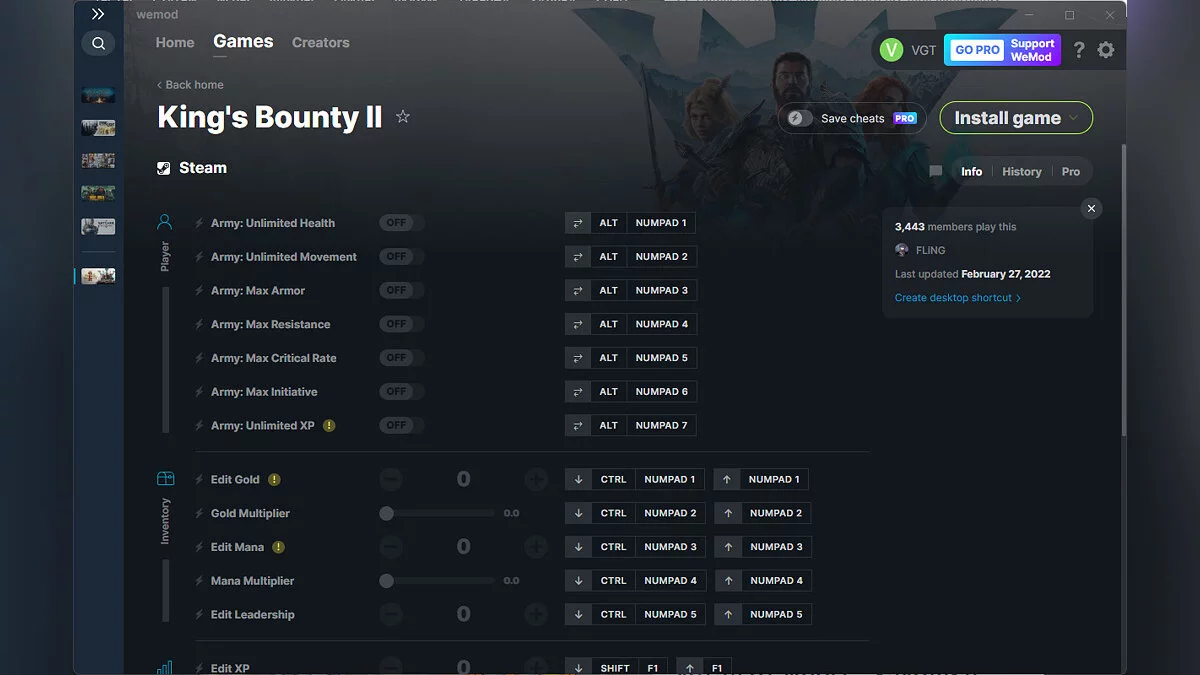
Task: Select the Stats category bar chart icon
Action: pyautogui.click(x=165, y=668)
